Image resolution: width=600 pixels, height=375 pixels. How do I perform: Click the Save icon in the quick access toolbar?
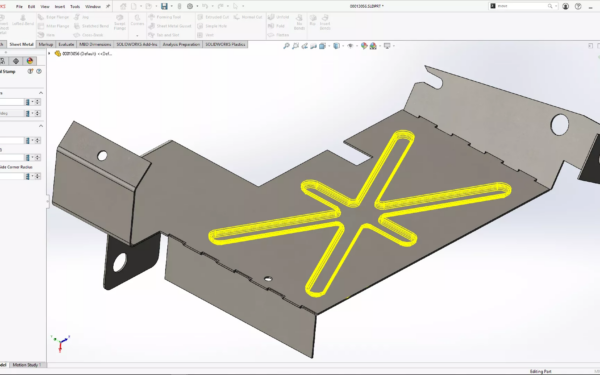pos(165,6)
